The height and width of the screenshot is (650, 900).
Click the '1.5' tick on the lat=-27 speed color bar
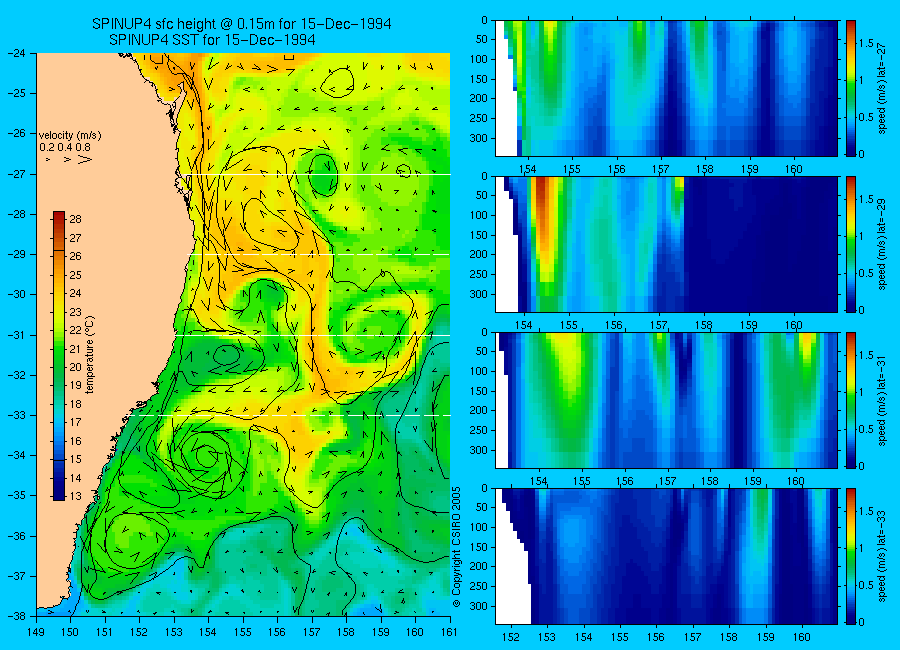867,44
